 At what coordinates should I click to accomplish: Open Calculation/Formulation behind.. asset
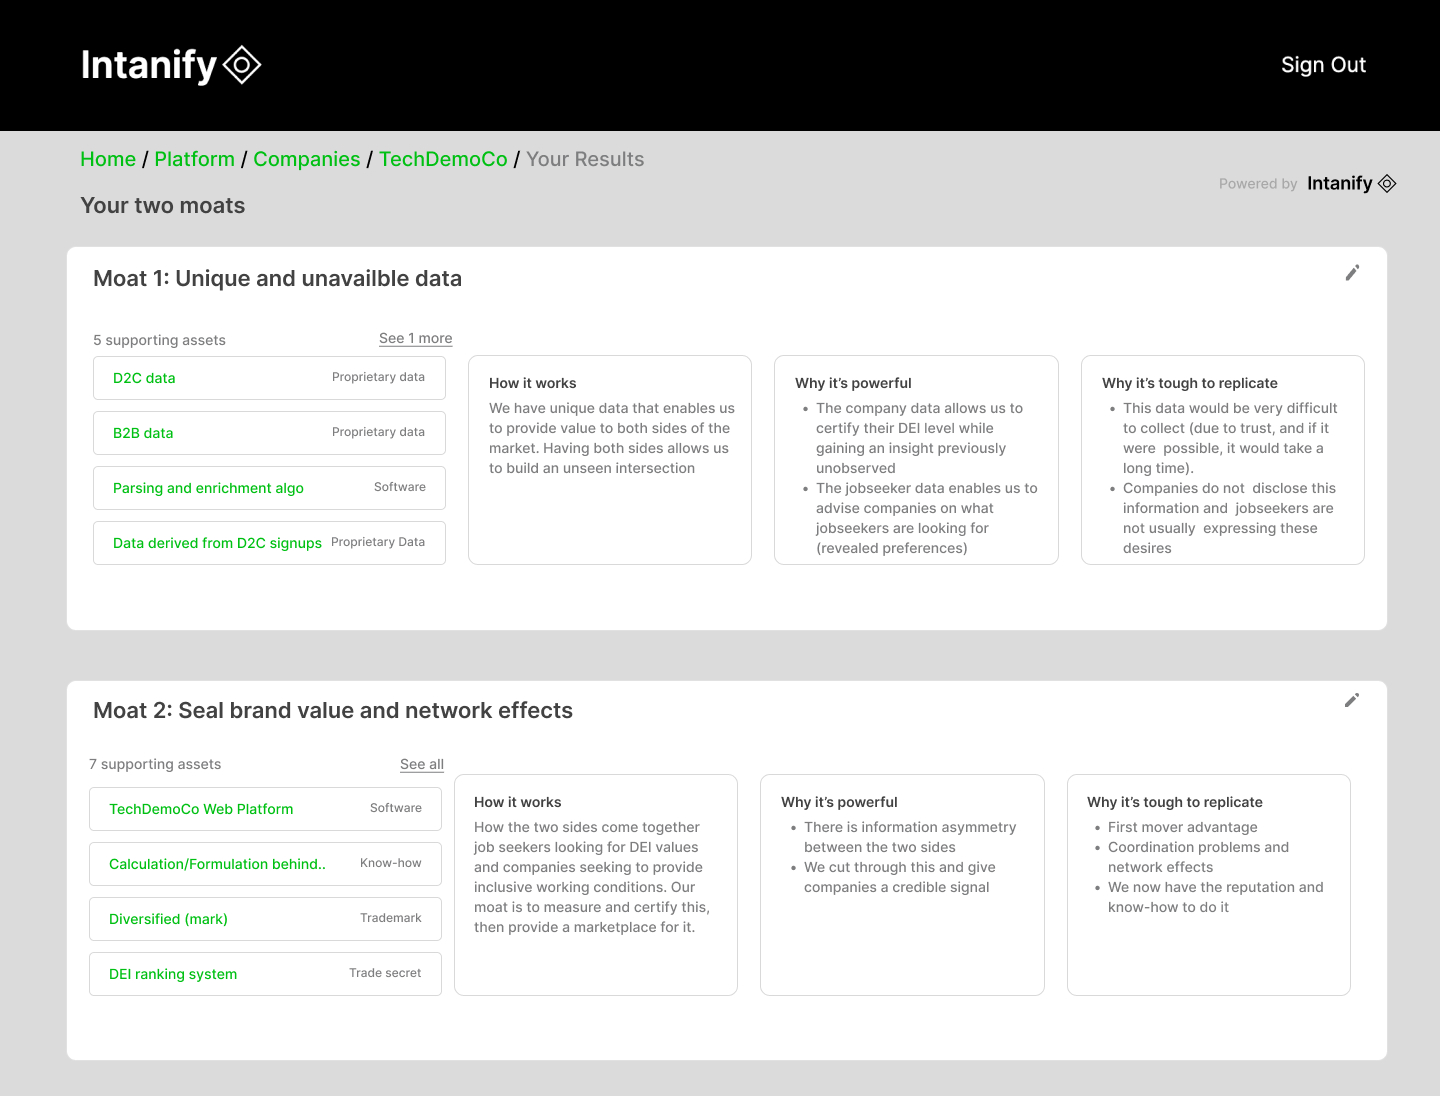pyautogui.click(x=265, y=864)
